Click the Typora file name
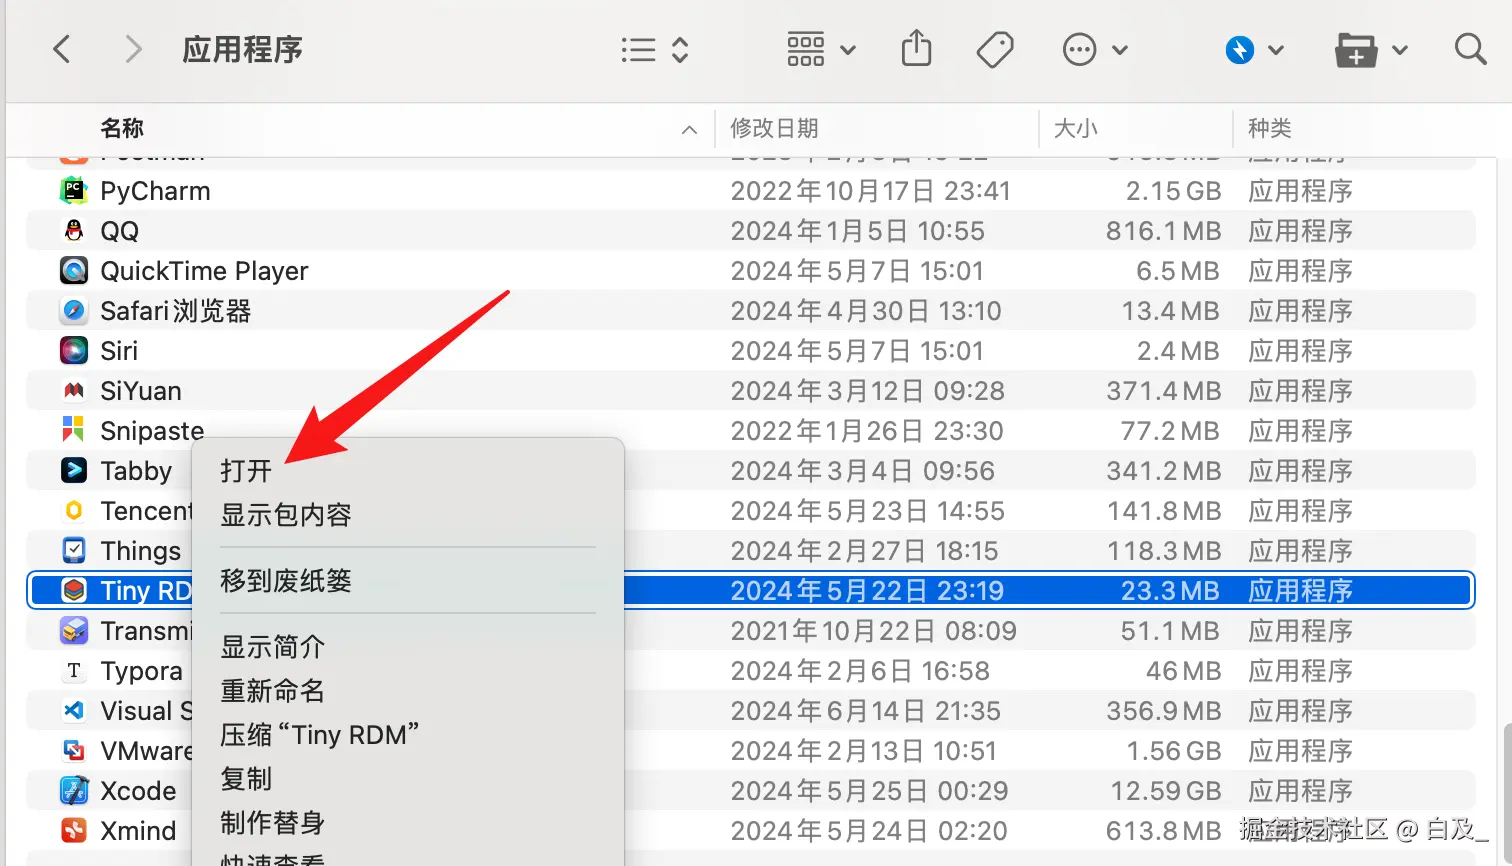The height and width of the screenshot is (866, 1512). coord(141,671)
